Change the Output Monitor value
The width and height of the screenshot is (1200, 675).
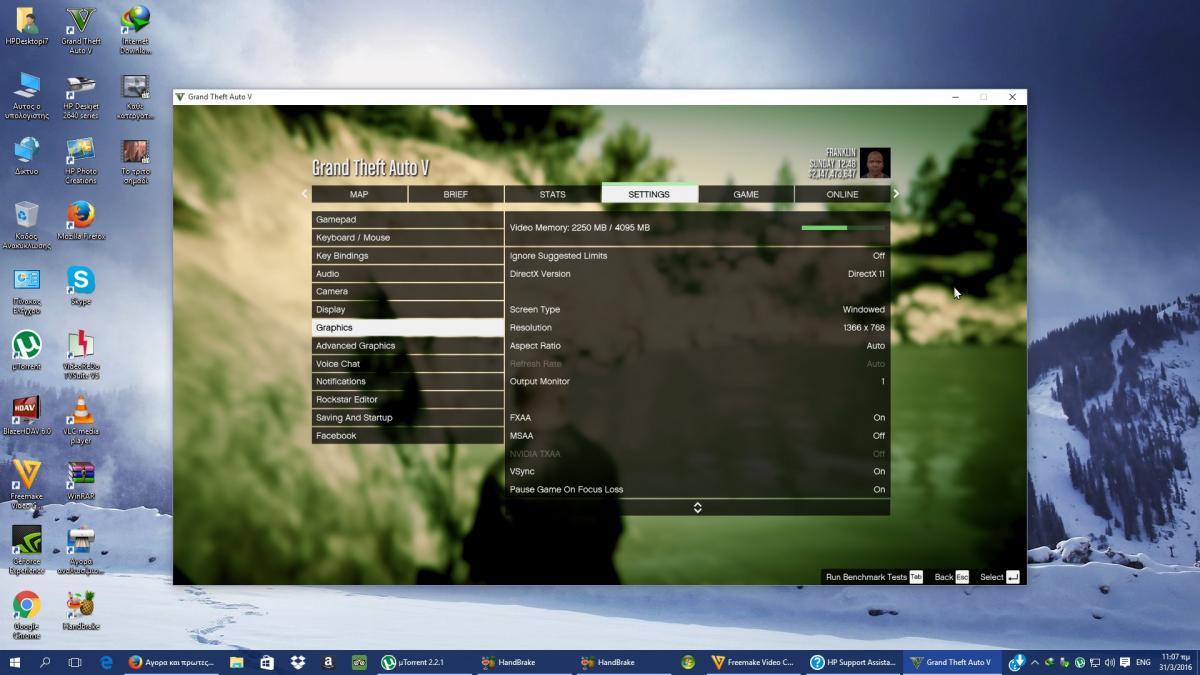tap(697, 382)
